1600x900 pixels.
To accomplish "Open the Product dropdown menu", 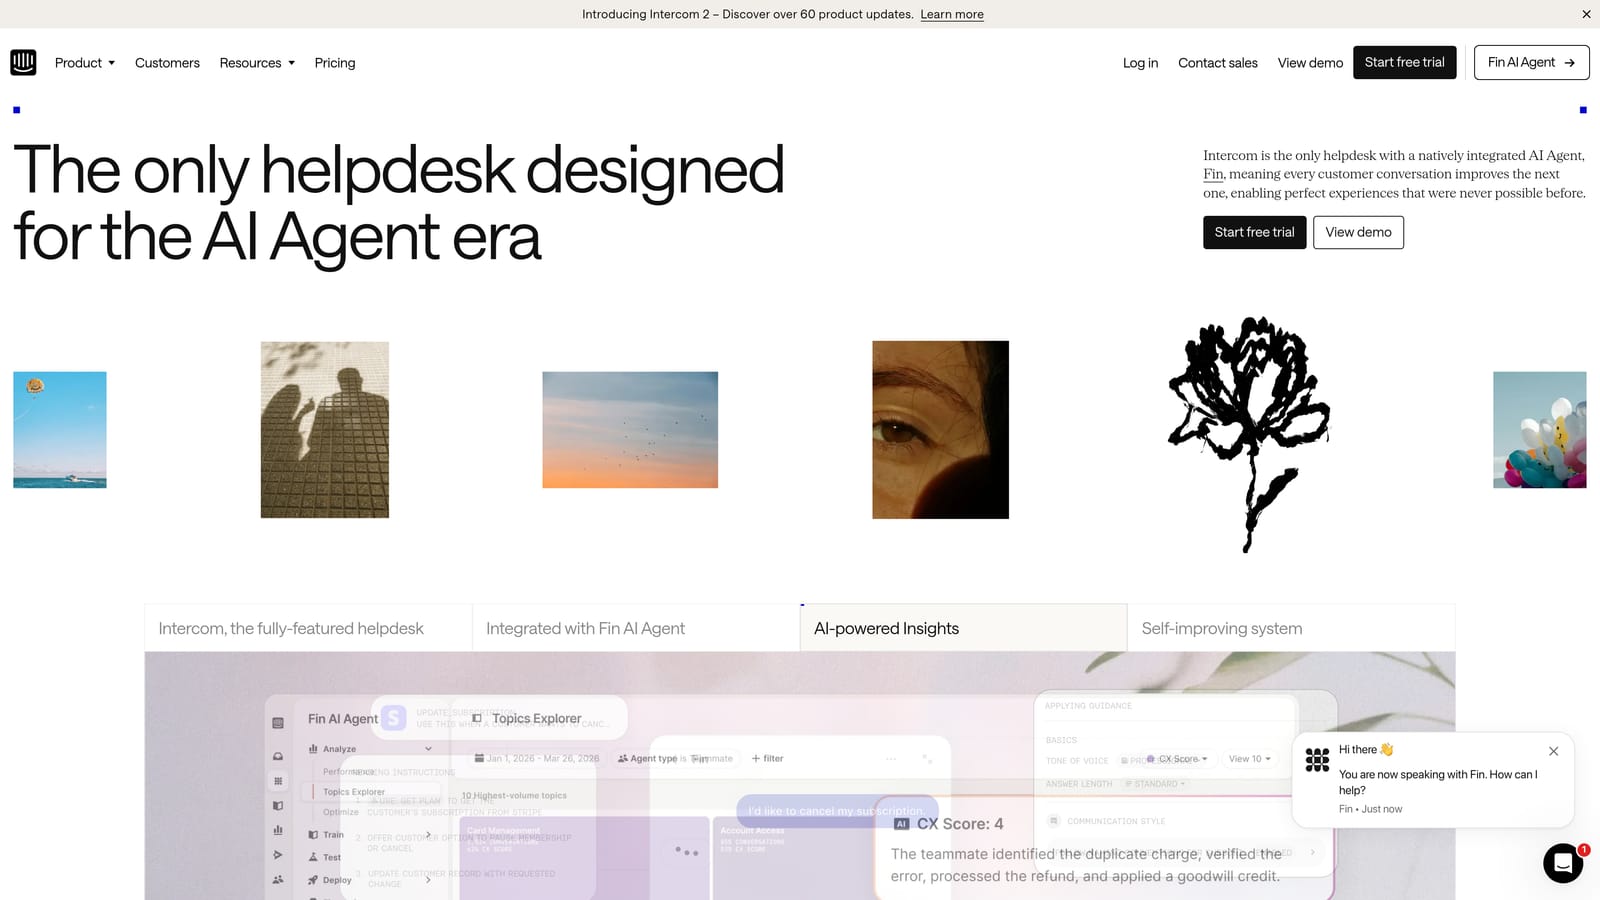I will [85, 63].
